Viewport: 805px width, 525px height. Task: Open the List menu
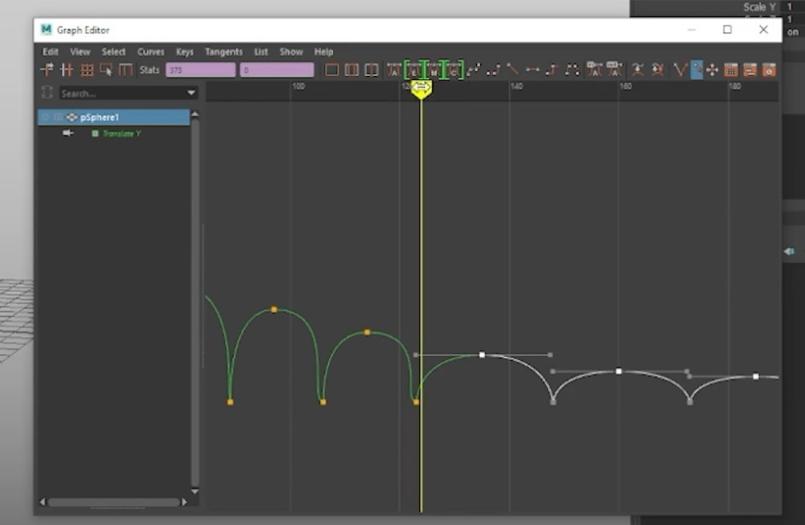point(261,52)
